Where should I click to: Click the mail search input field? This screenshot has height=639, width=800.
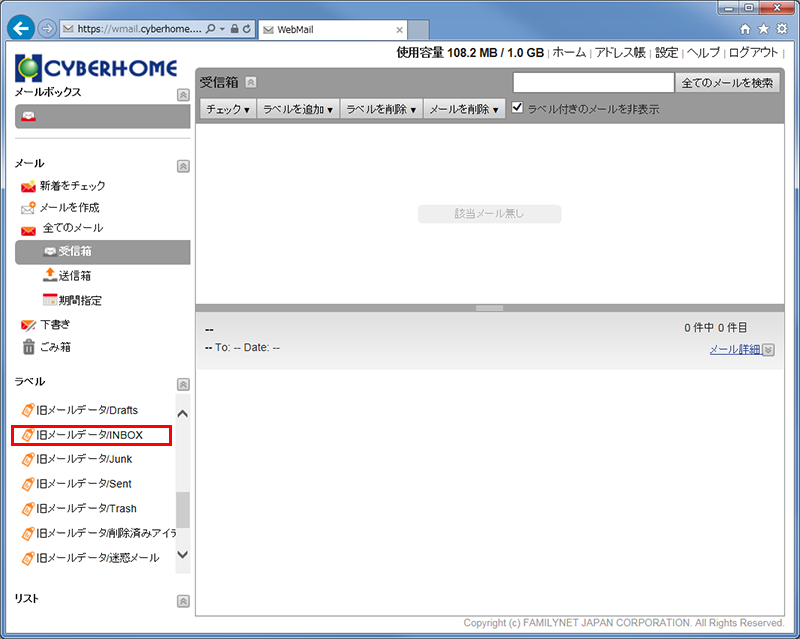[593, 83]
